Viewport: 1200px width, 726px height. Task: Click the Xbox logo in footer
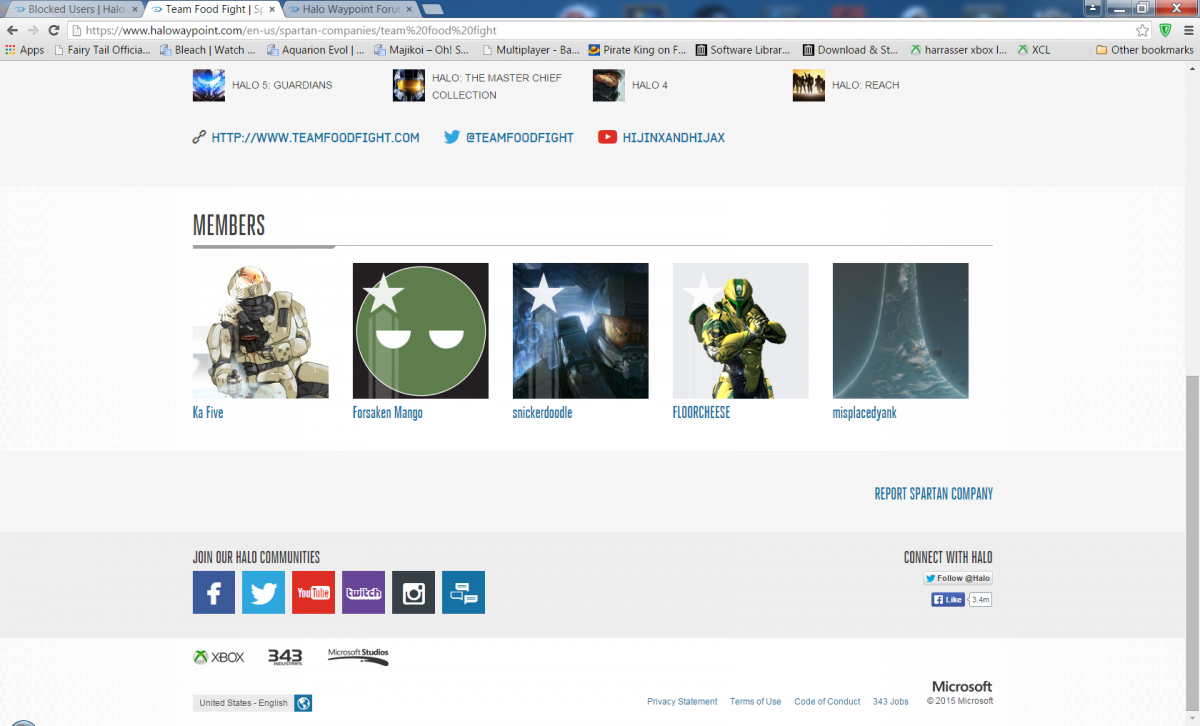(219, 657)
